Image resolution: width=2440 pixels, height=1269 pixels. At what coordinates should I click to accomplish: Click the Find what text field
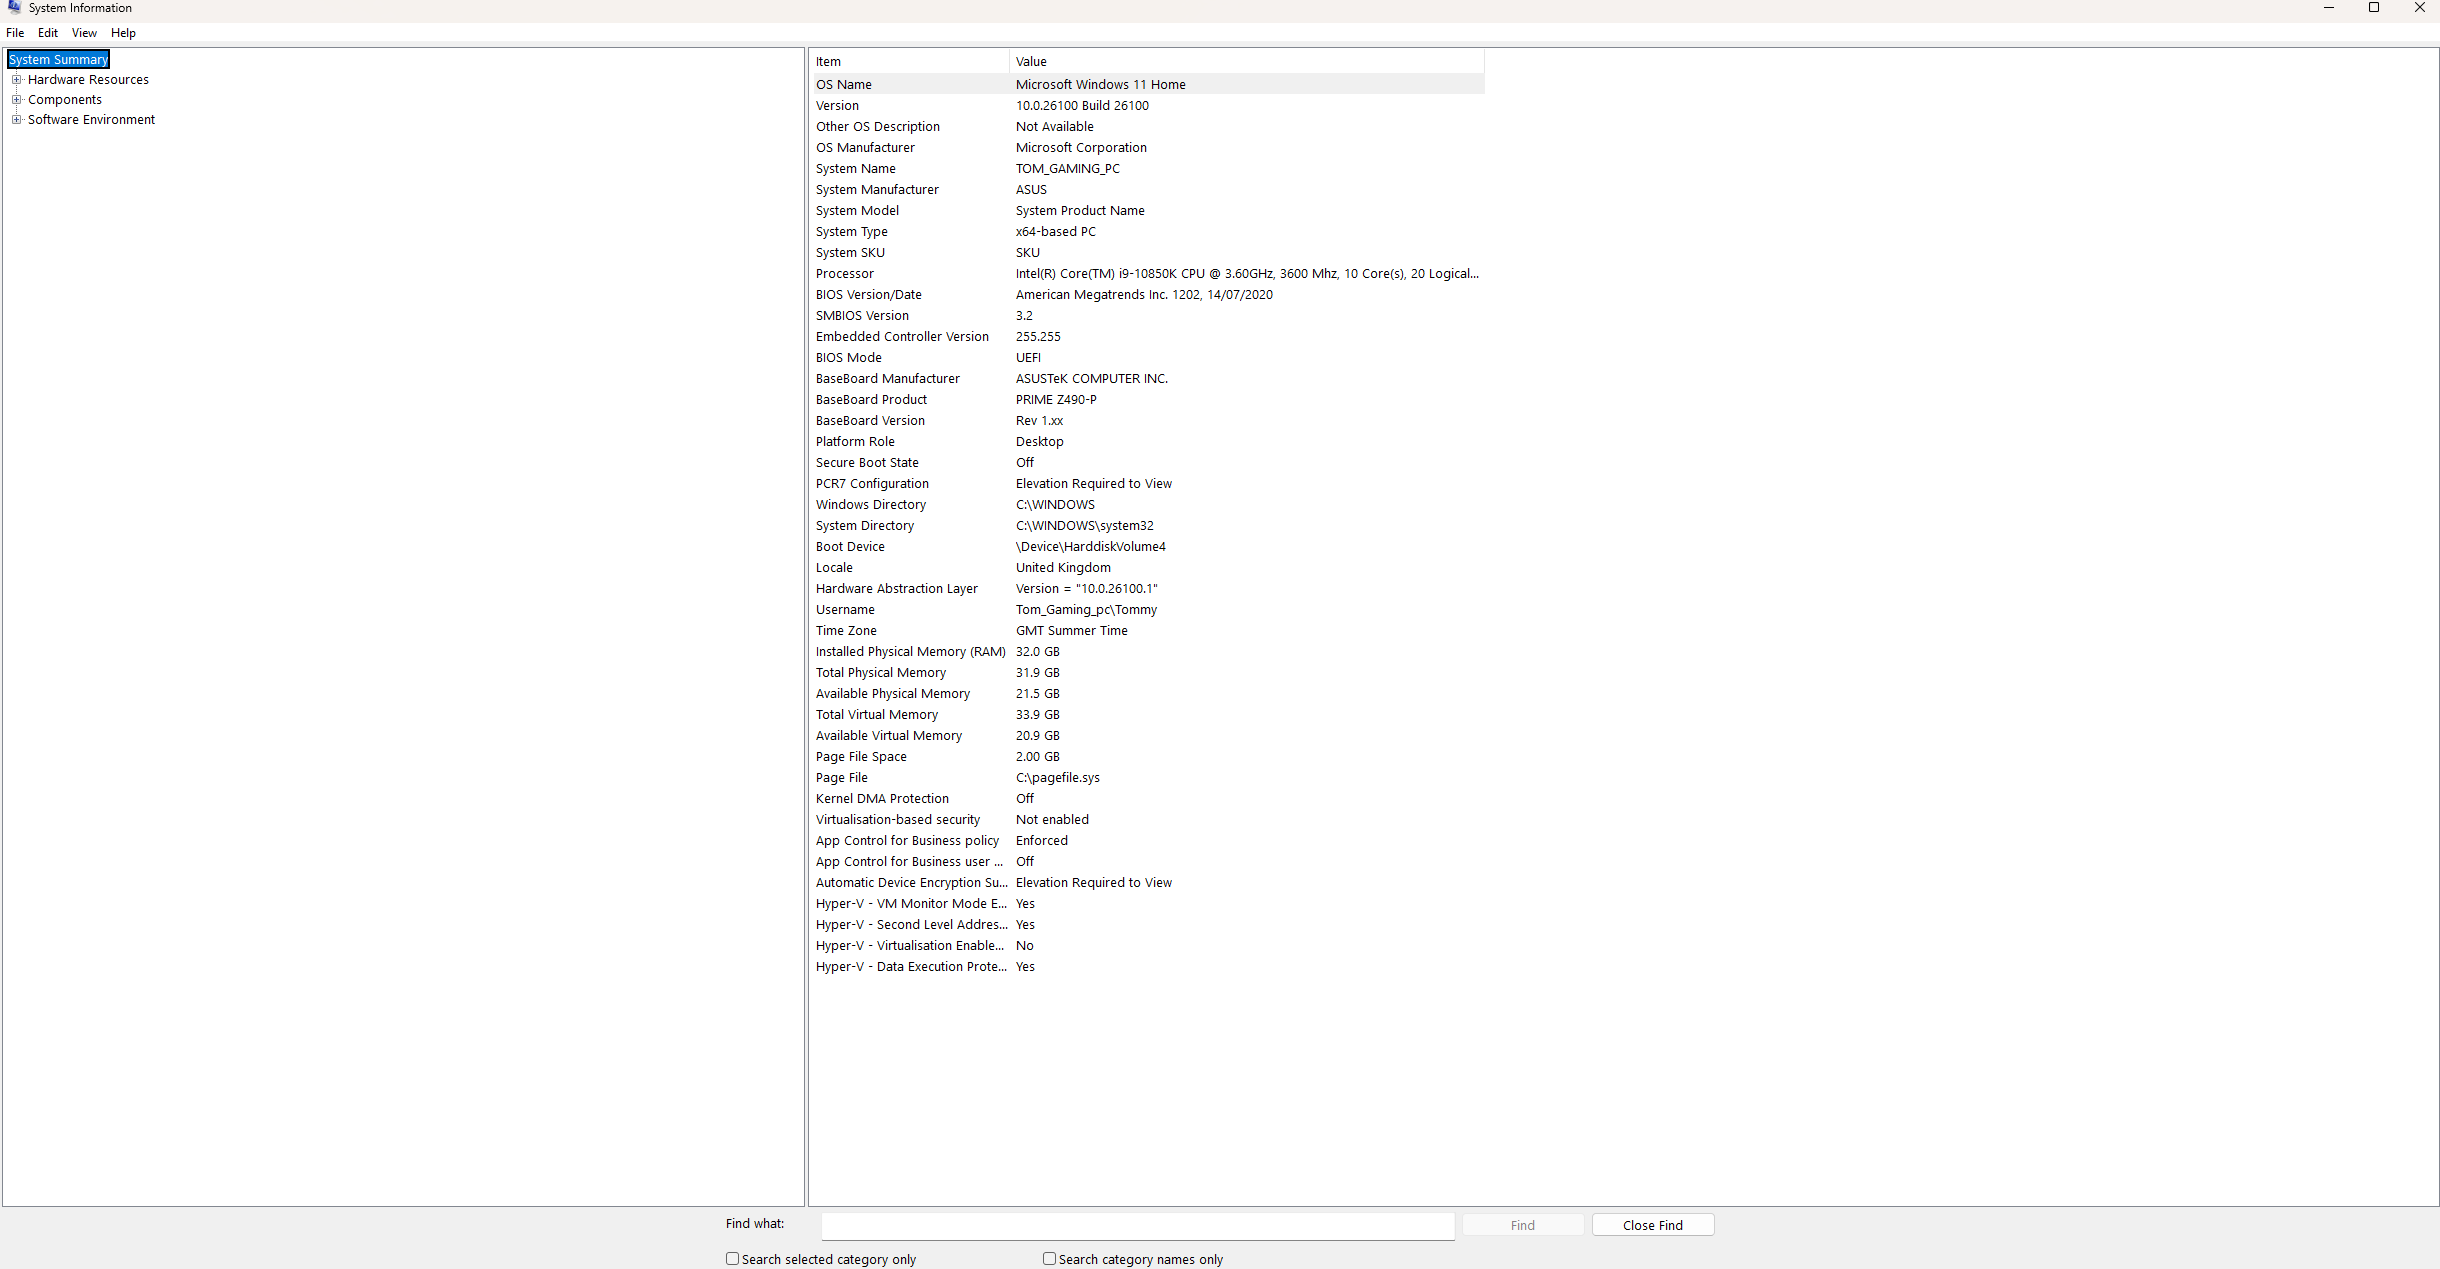click(1137, 1225)
